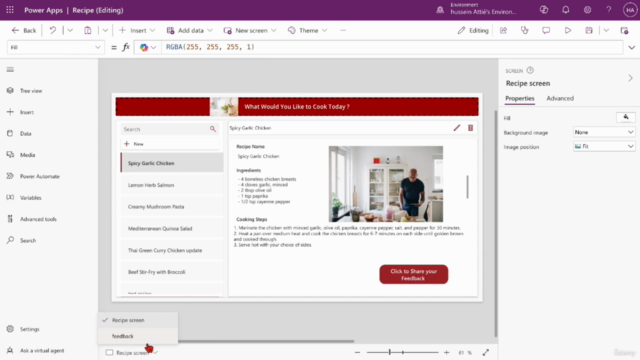Screen dimensions: 640x360
Task: Open the Add data menu
Action: [190, 31]
